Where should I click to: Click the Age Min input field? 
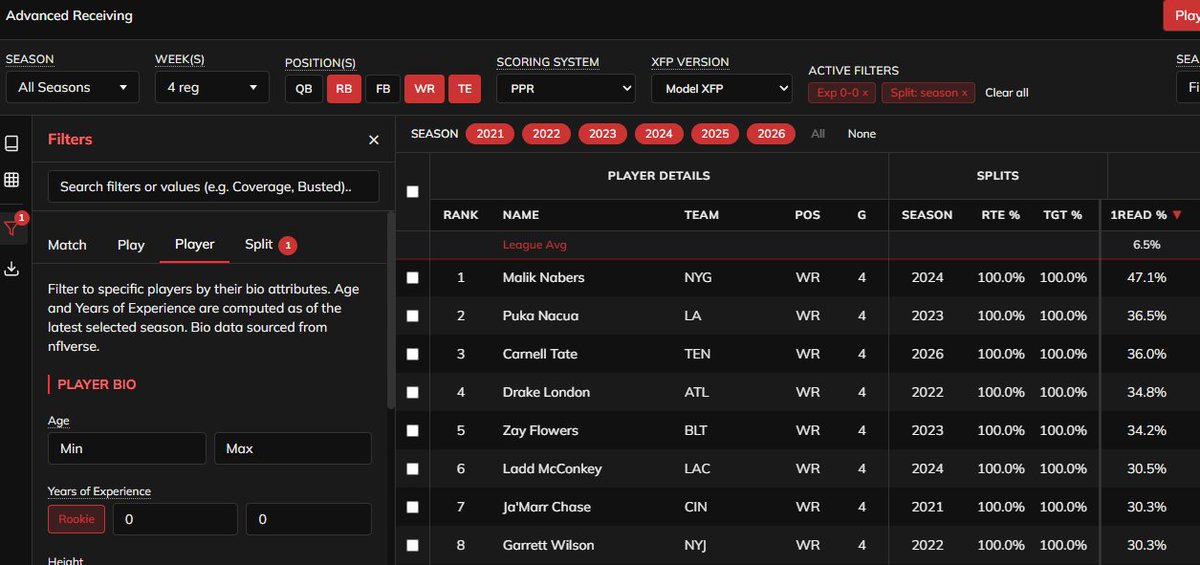tap(127, 448)
